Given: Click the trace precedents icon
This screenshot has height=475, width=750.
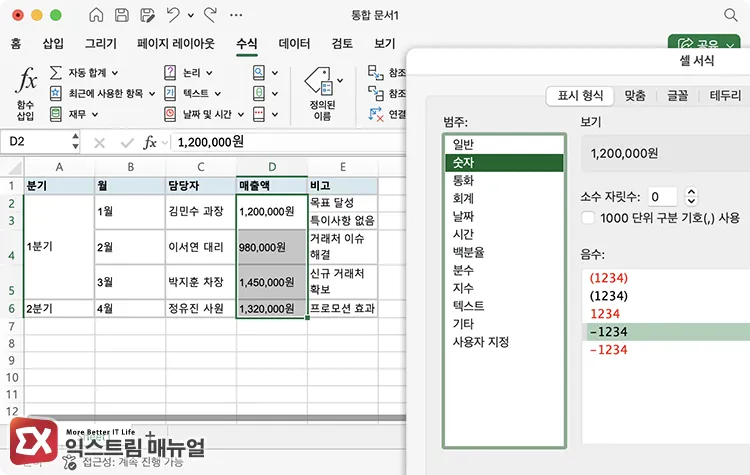Looking at the screenshot, I should click(x=375, y=73).
